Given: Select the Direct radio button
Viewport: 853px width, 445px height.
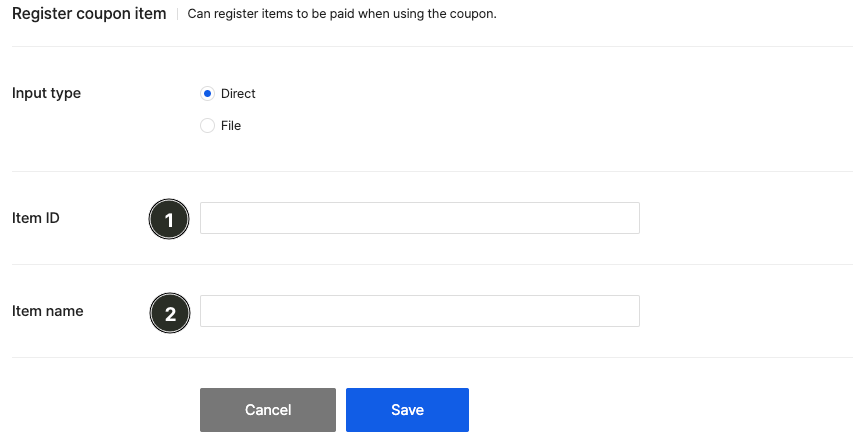Looking at the screenshot, I should pos(207,94).
